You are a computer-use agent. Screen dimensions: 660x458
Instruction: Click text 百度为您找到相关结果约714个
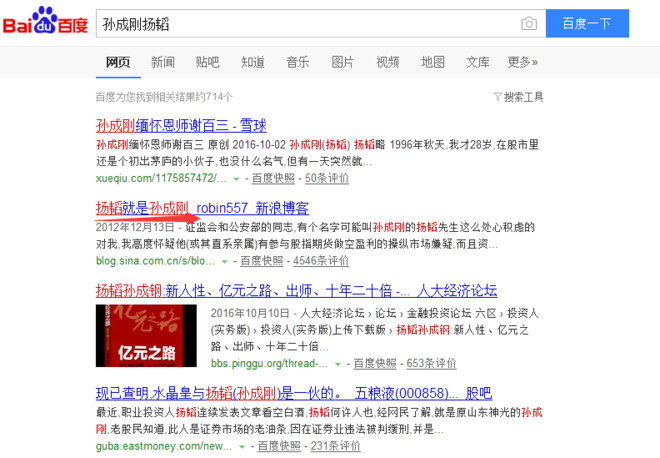click(164, 97)
